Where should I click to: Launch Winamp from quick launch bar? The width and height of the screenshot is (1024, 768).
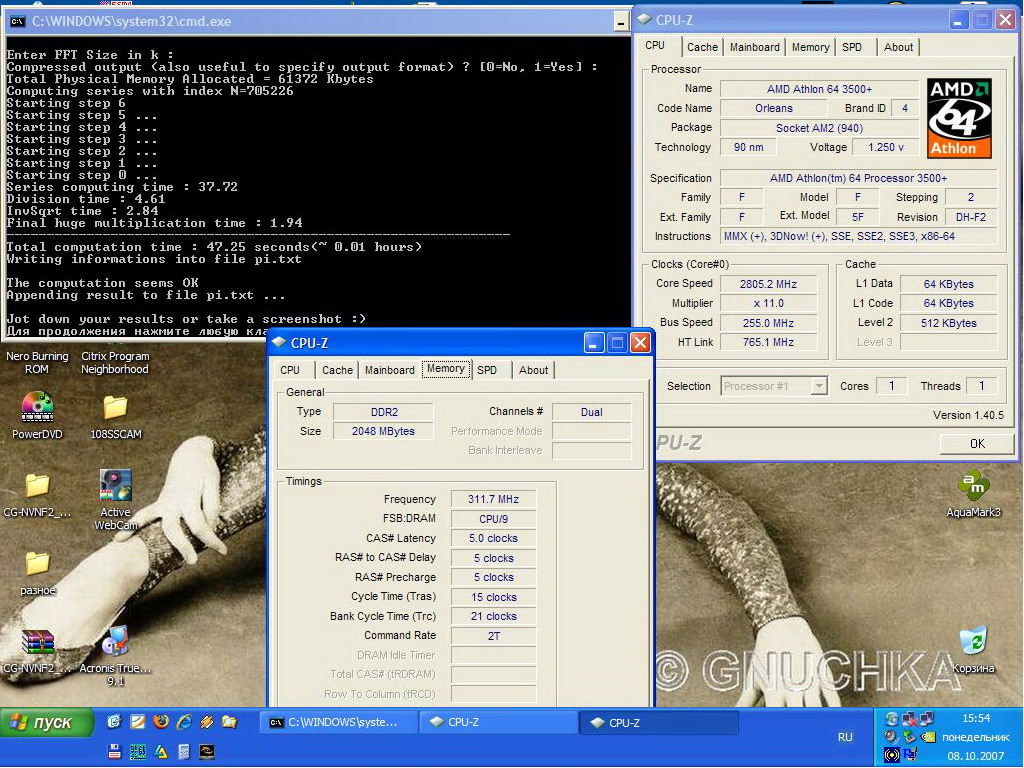click(x=207, y=722)
